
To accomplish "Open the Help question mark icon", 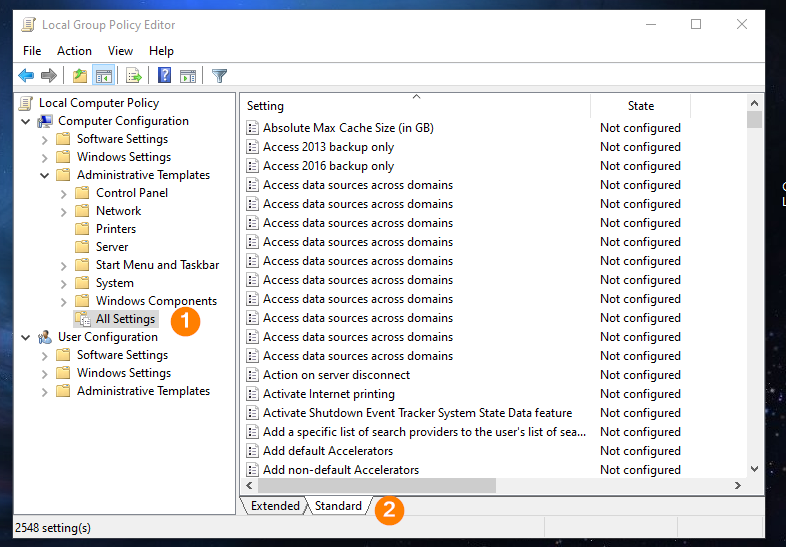I will click(x=164, y=76).
